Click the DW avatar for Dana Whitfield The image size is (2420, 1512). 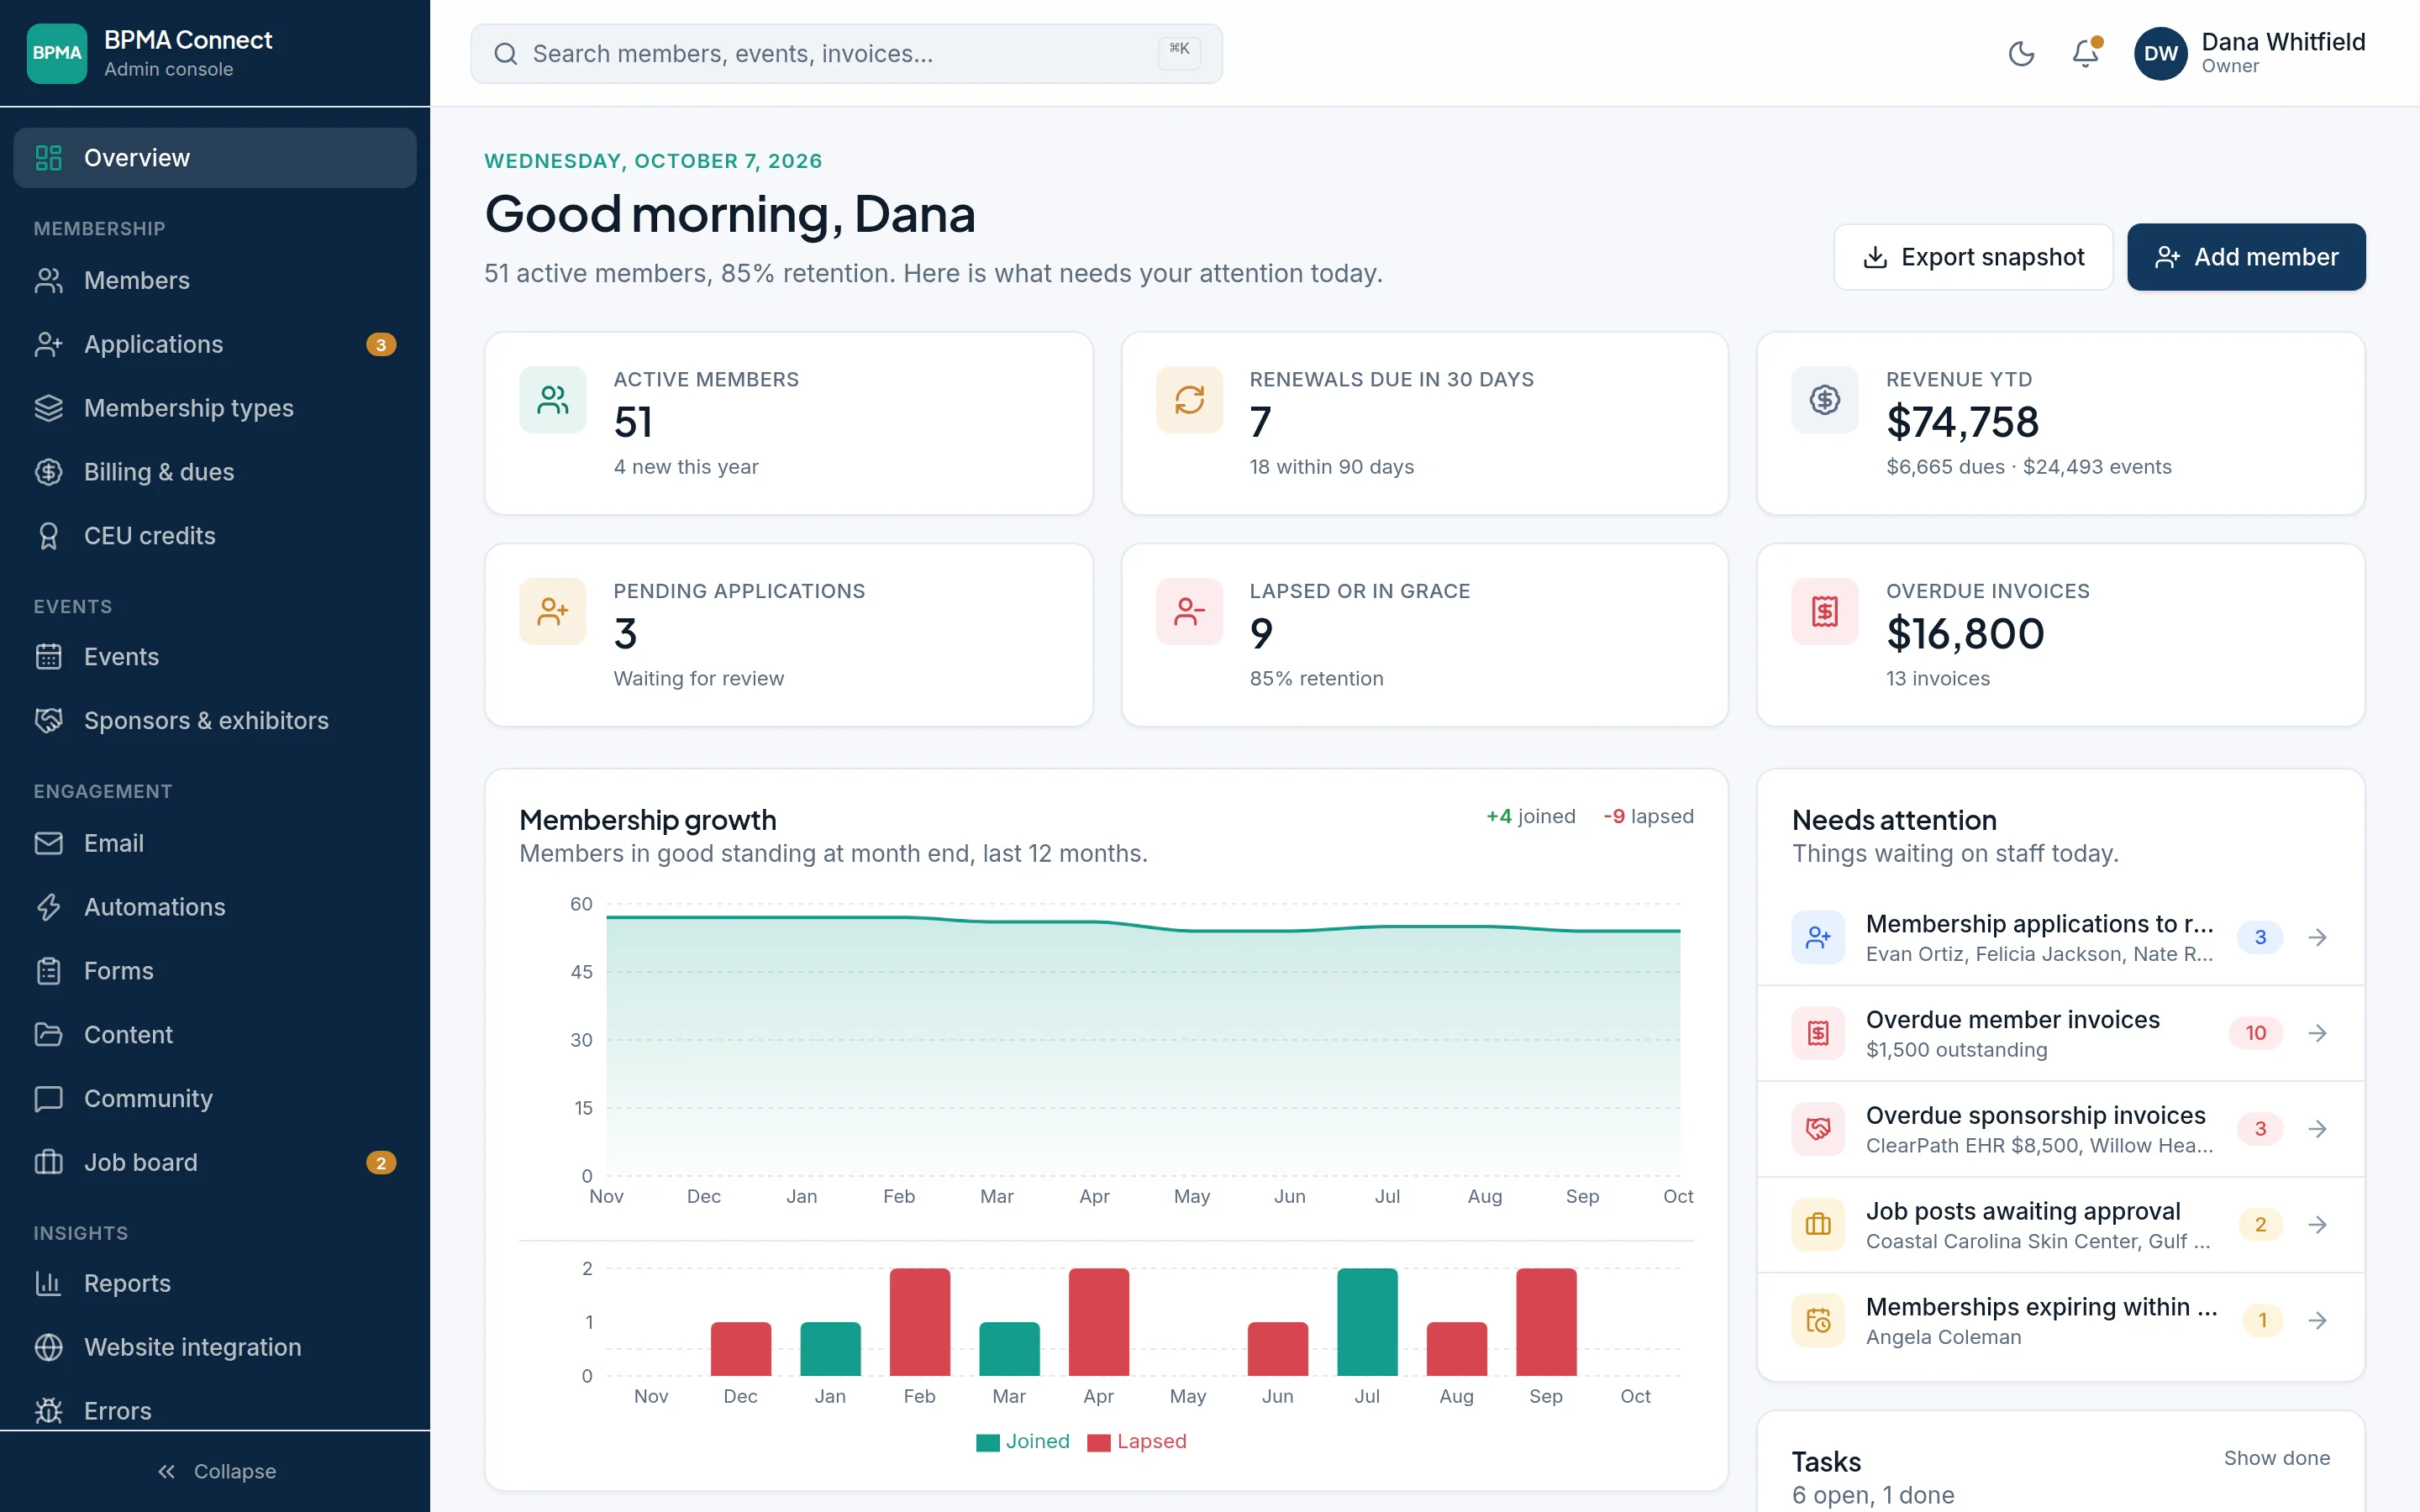tap(2160, 54)
